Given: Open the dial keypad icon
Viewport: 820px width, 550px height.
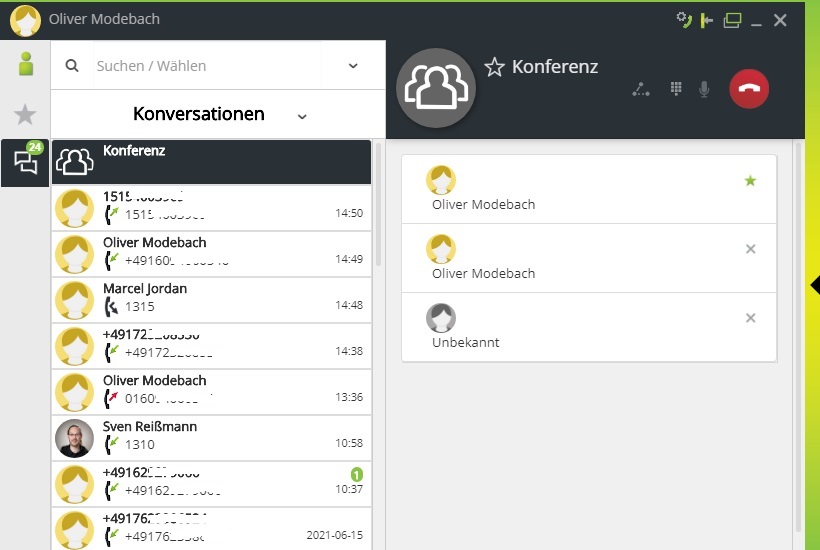Looking at the screenshot, I should coord(676,89).
